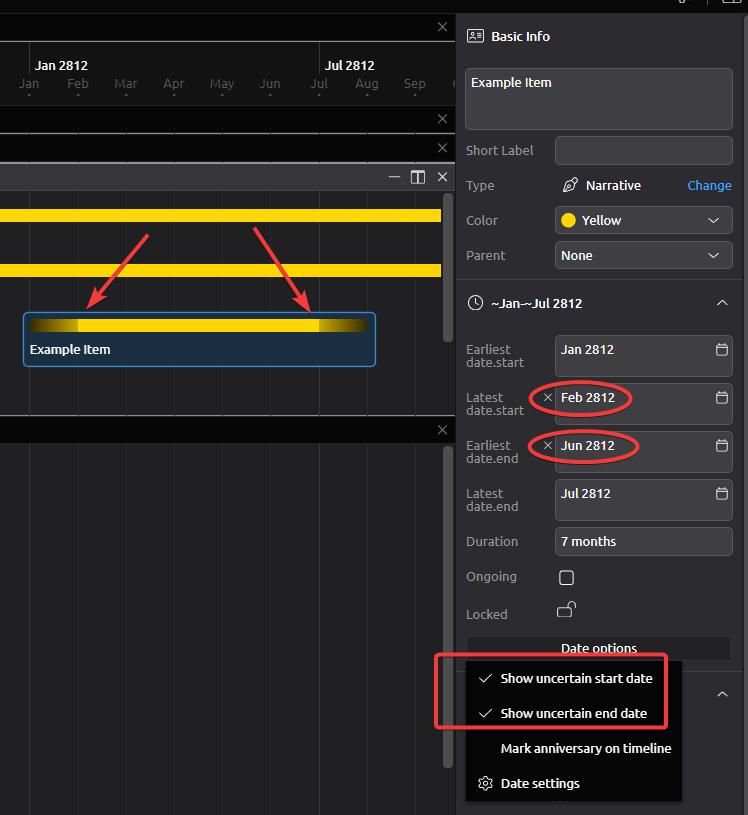748x815 pixels.
Task: Click the Change type link
Action: click(x=709, y=185)
